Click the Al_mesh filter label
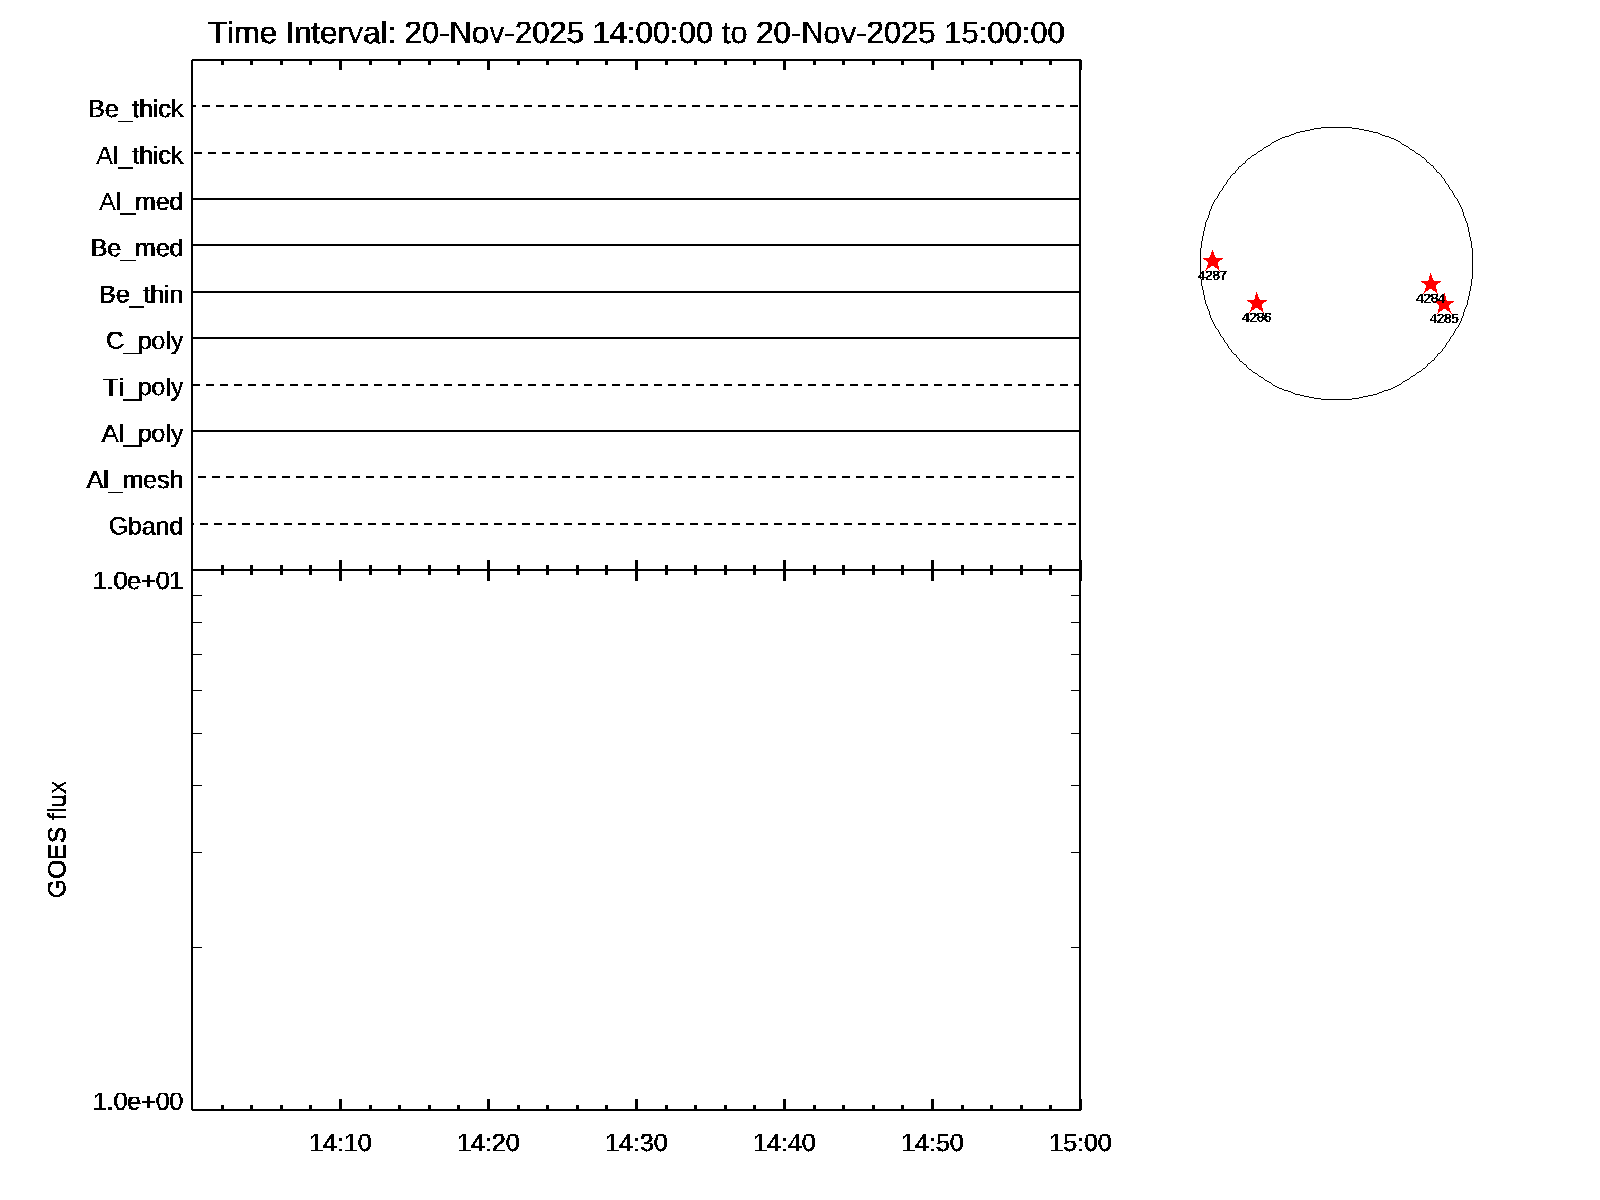The image size is (1600, 1200). point(135,480)
